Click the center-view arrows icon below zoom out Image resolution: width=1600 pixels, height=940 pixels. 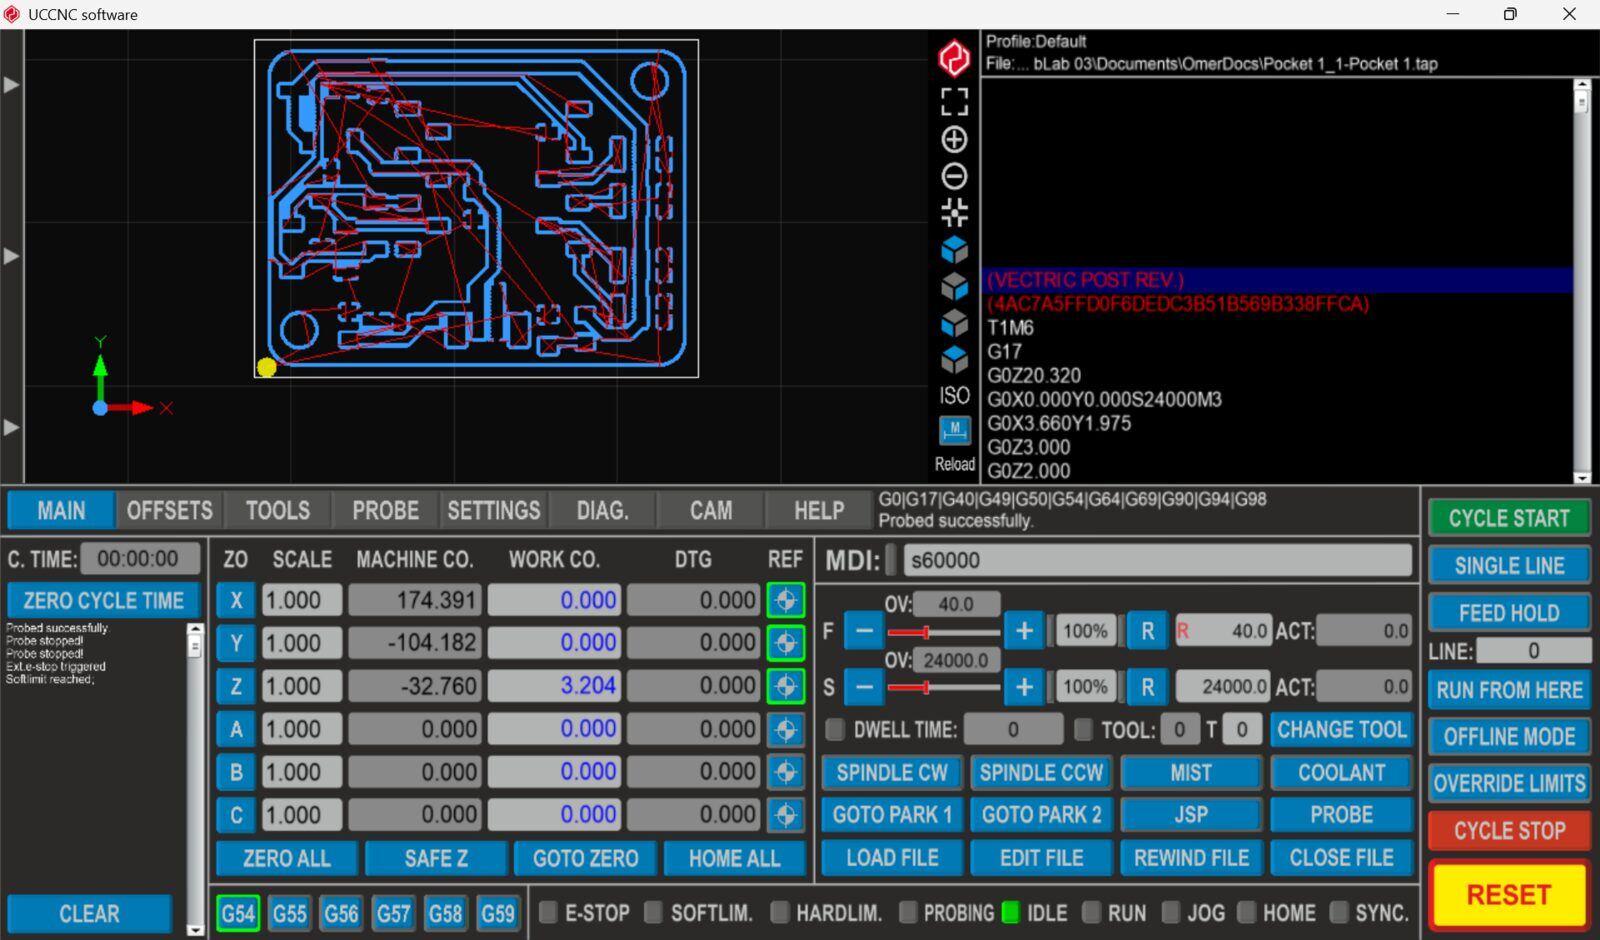[954, 212]
